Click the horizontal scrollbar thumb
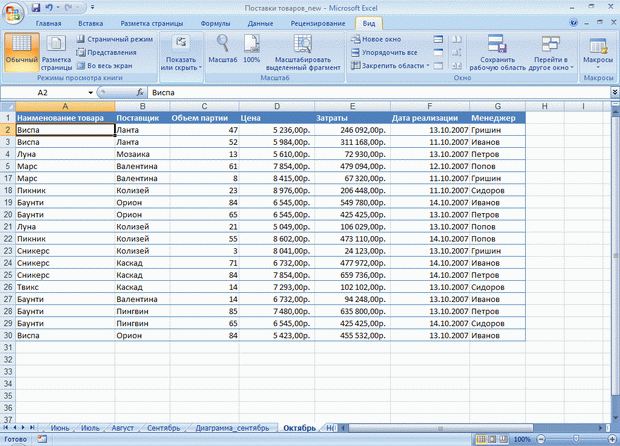Screen dimensions: 620x446 (440, 428)
